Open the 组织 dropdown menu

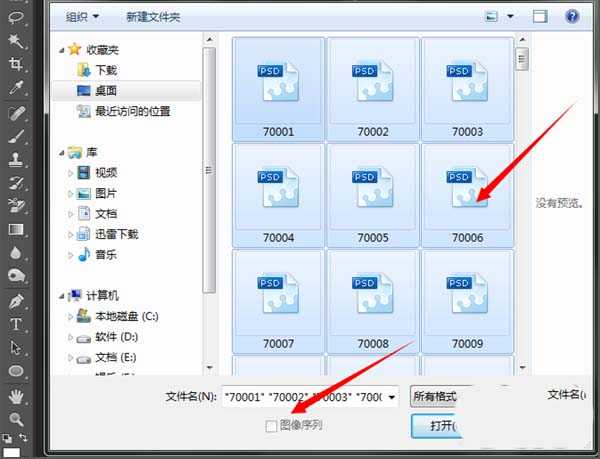pyautogui.click(x=82, y=17)
